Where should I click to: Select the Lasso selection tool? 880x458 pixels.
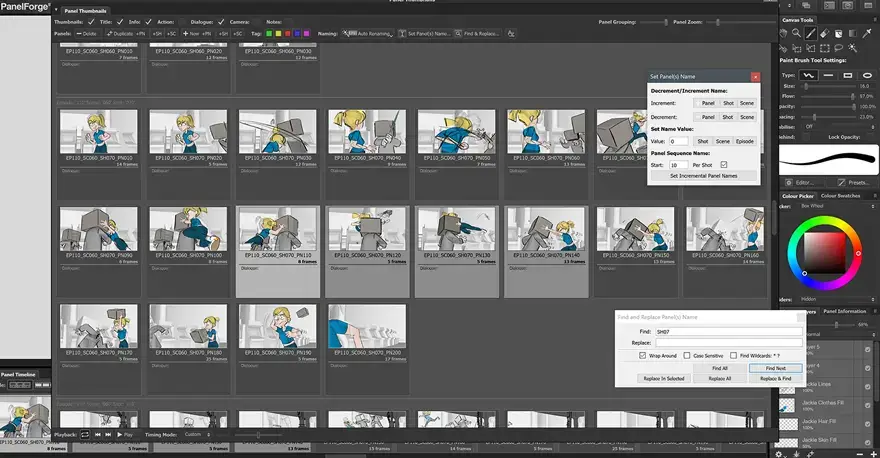[x=838, y=48]
